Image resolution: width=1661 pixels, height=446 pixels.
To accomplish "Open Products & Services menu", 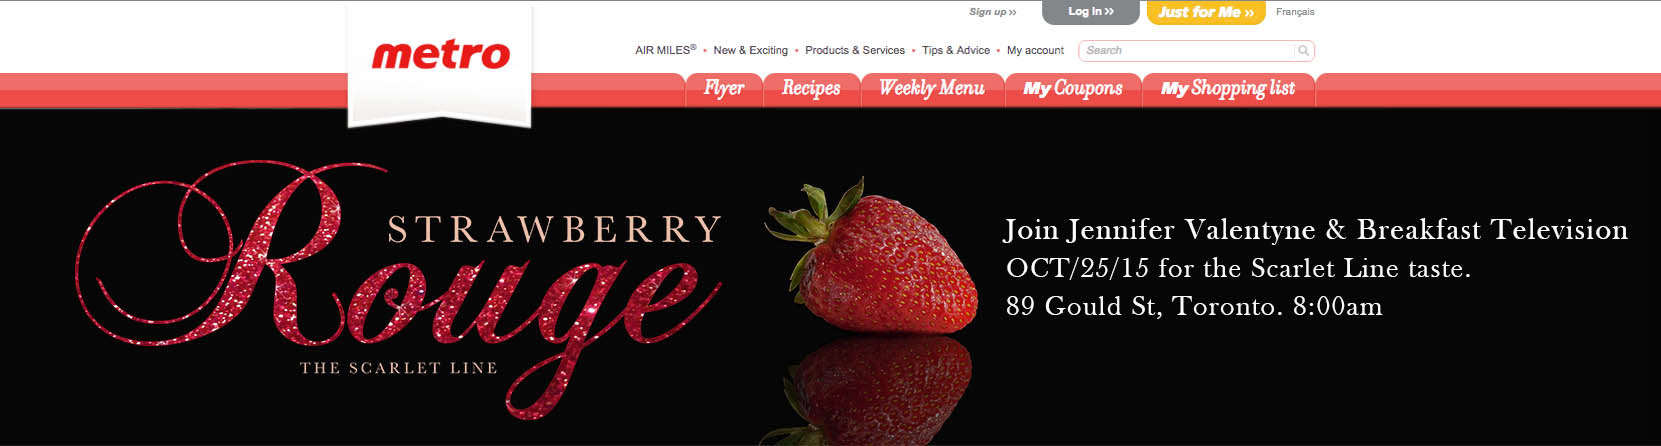I will click(x=854, y=50).
